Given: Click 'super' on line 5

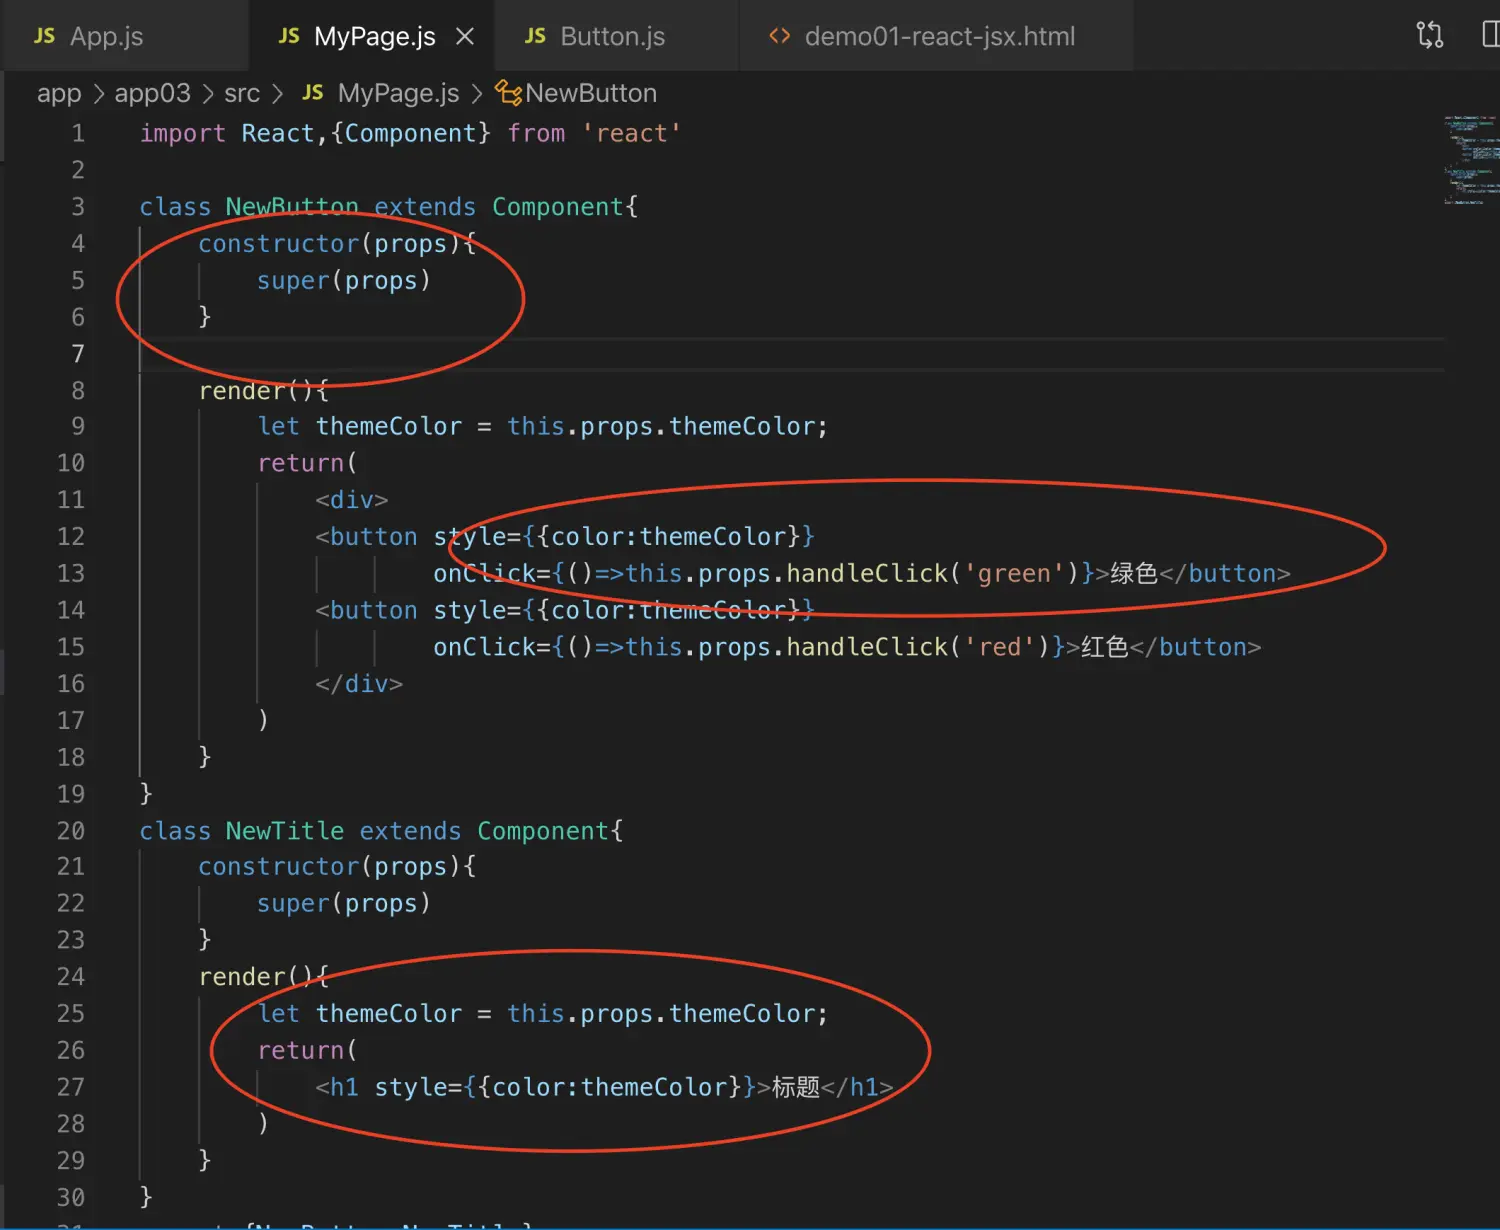Looking at the screenshot, I should (293, 281).
